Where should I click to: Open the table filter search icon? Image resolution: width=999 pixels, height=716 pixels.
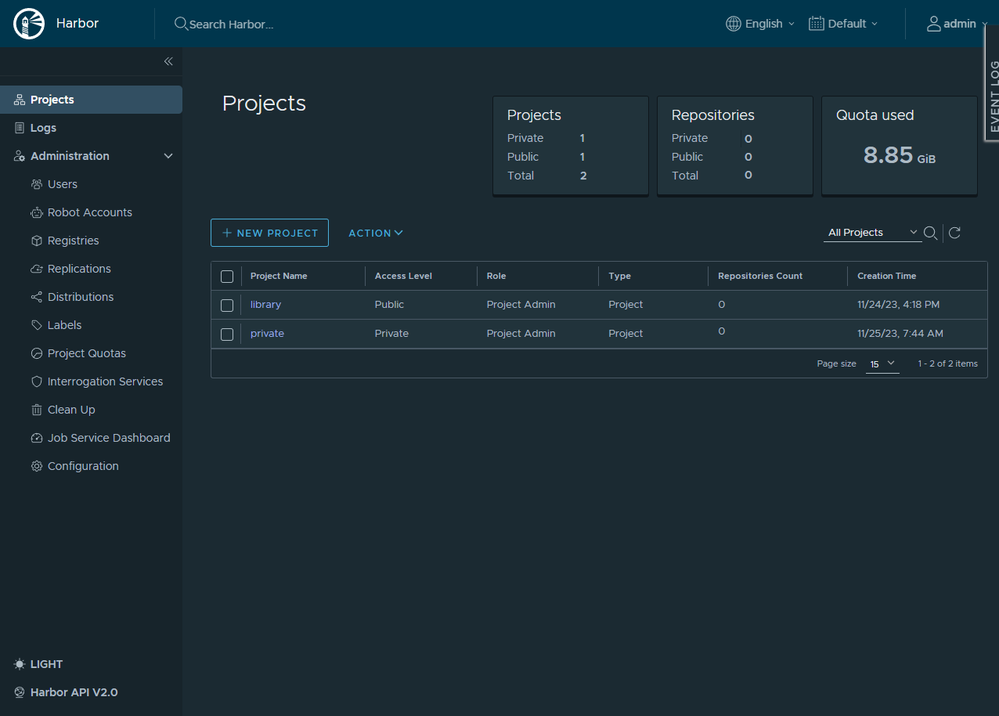point(930,233)
